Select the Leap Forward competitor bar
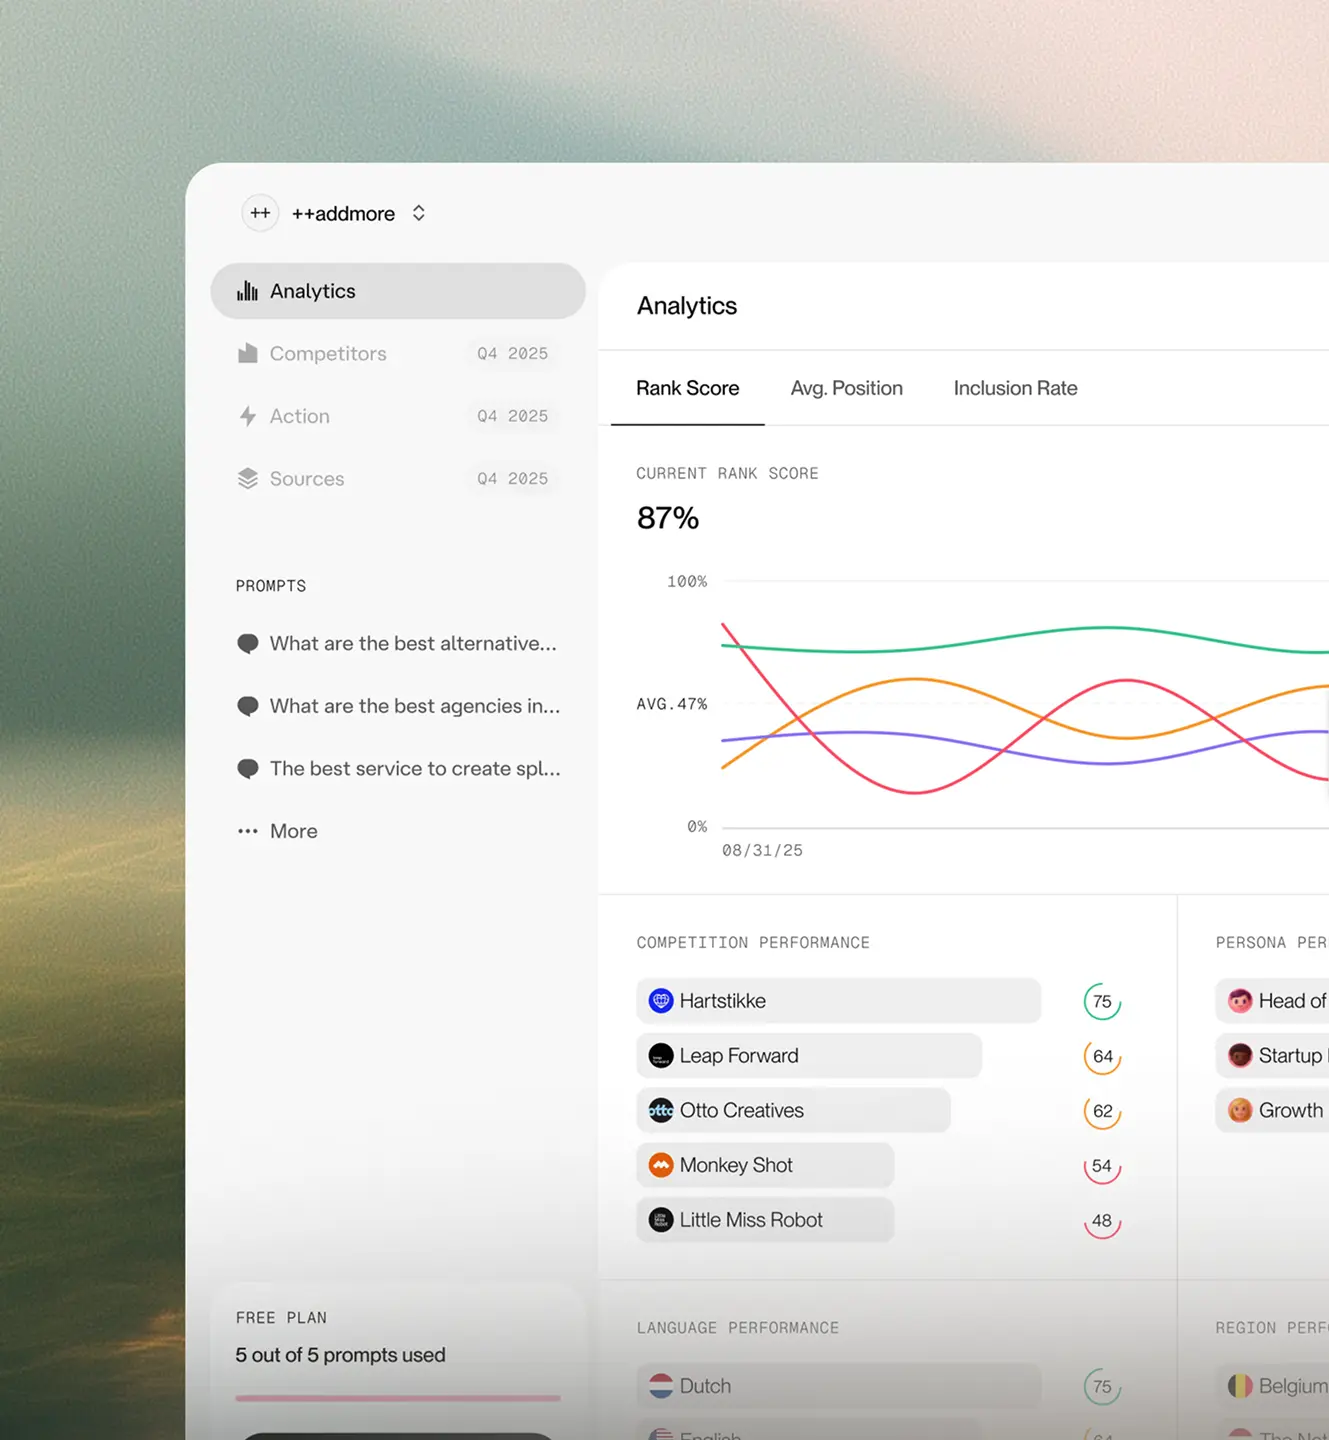The image size is (1329, 1440). [808, 1056]
